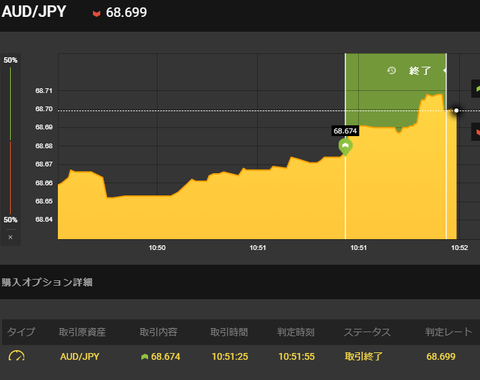Click the 取引終了 status cell
Viewport: 480px width, 380px height.
point(364,357)
